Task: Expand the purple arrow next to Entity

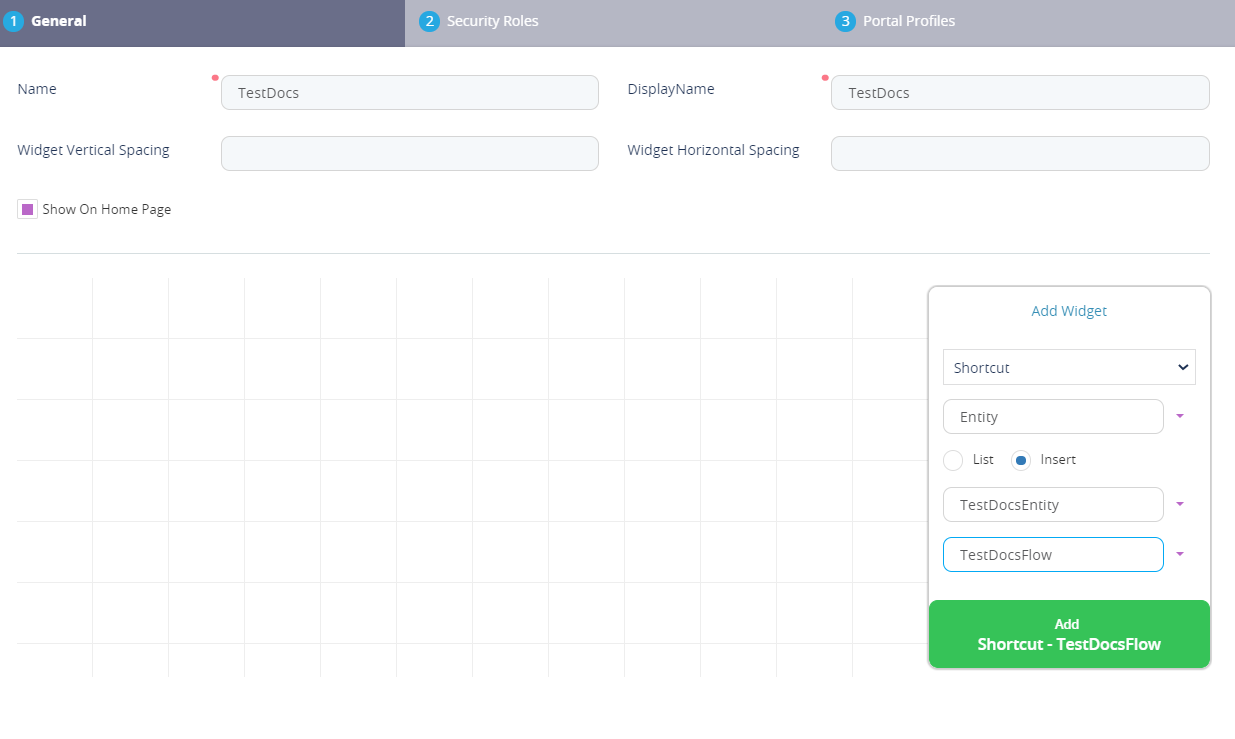Action: [x=1180, y=416]
